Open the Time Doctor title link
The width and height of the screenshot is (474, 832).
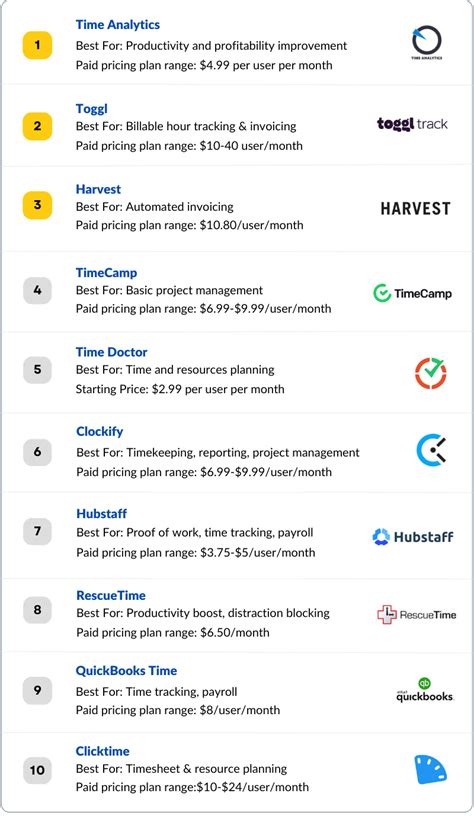tap(111, 352)
